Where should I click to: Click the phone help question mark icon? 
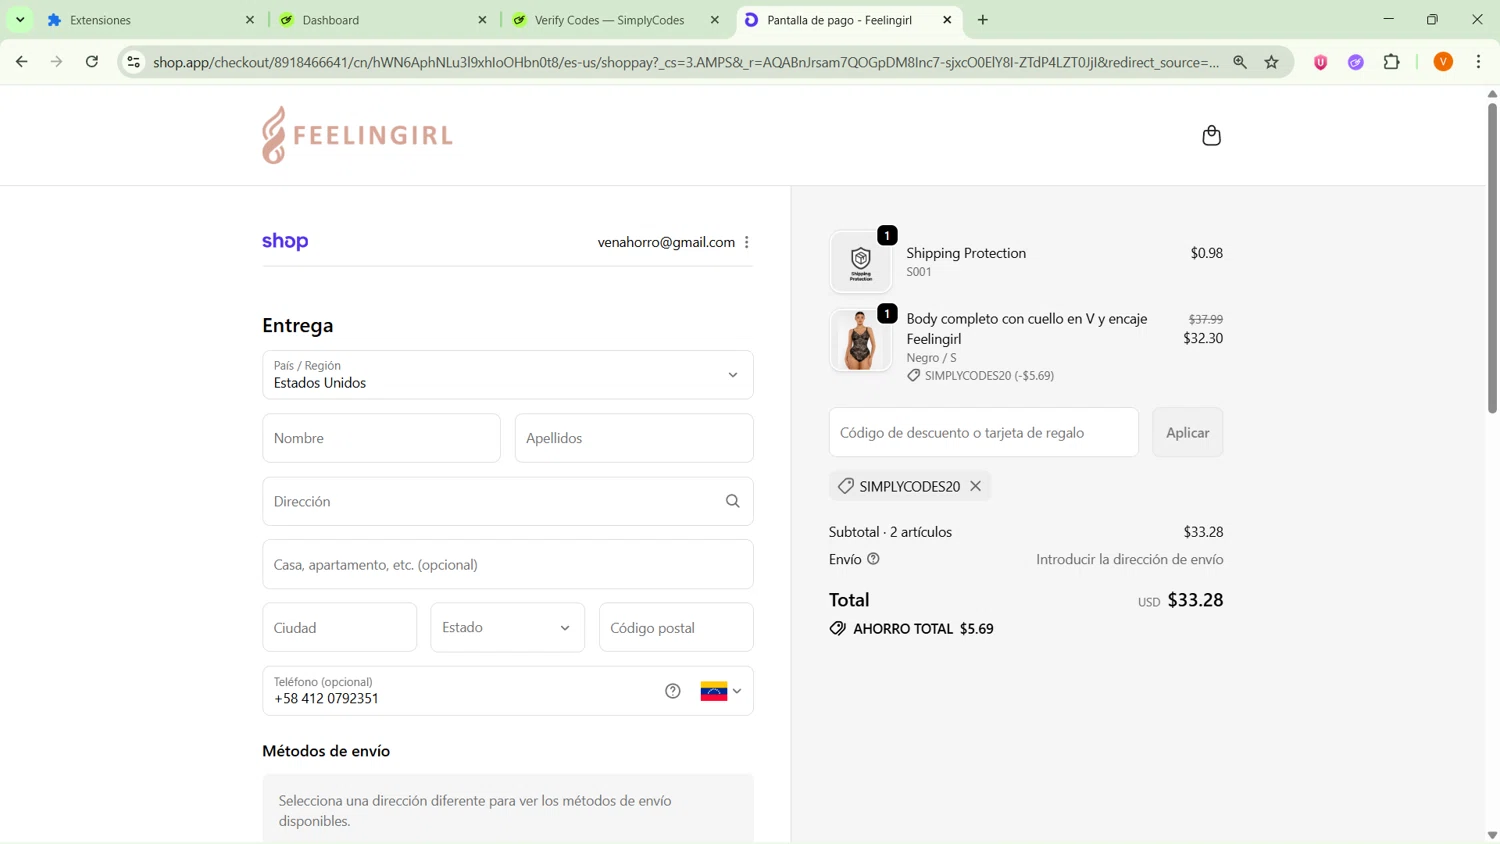point(673,691)
